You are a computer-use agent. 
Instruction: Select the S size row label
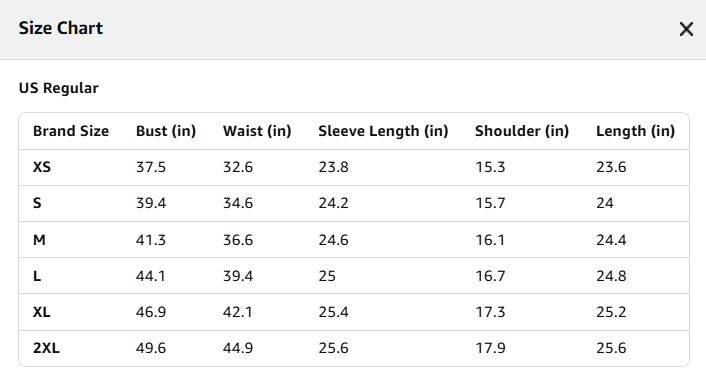pyautogui.click(x=37, y=203)
